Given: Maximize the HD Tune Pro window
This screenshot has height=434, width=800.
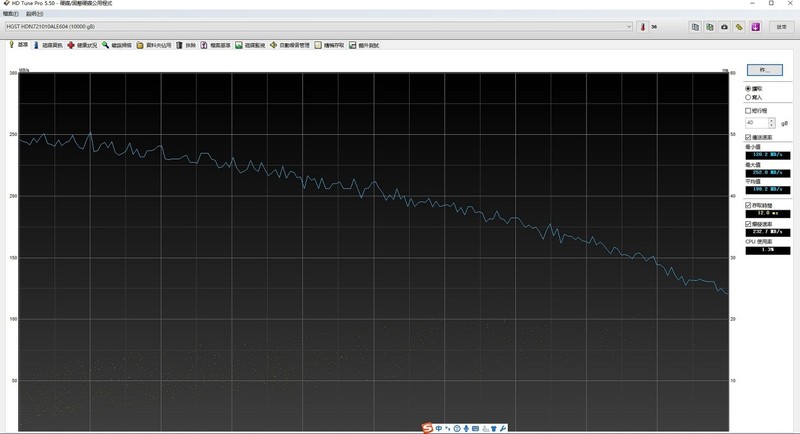Looking at the screenshot, I should tap(771, 3).
